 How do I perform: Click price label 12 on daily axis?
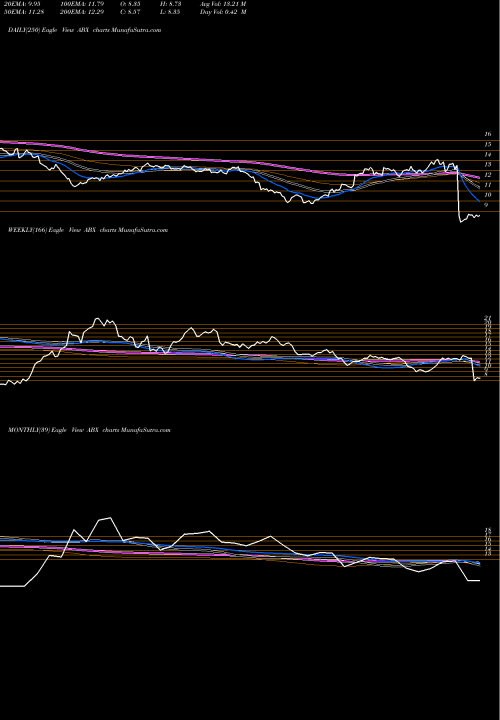[x=488, y=175]
